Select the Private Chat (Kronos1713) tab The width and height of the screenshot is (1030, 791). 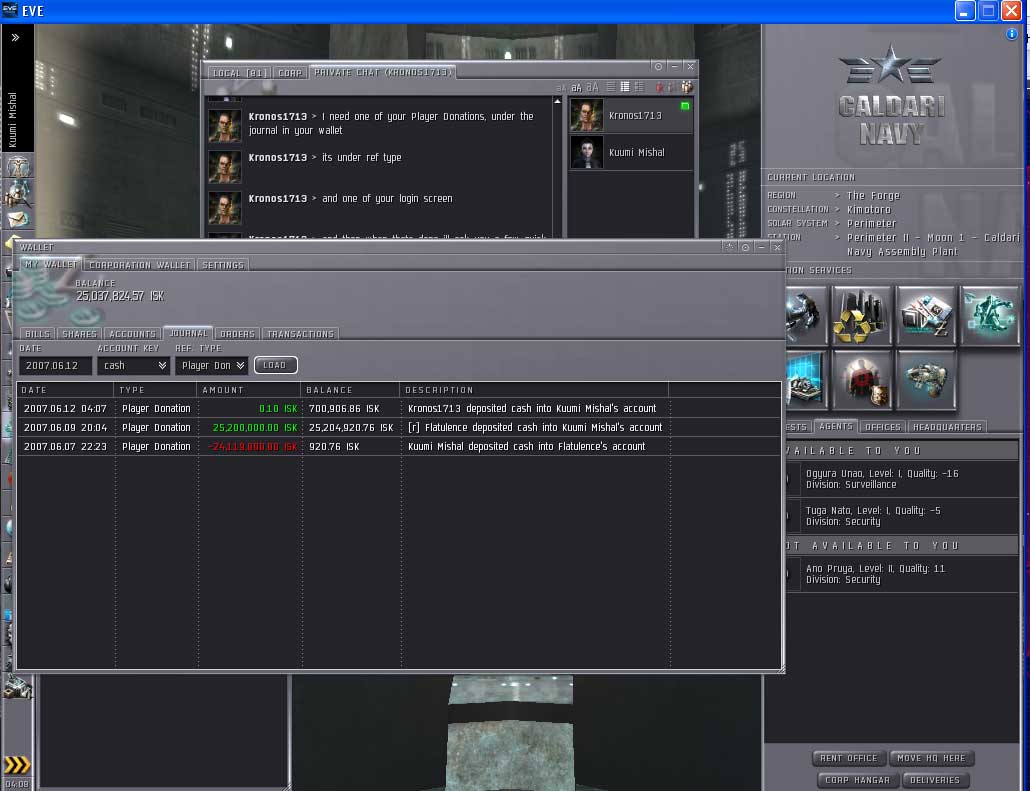382,72
